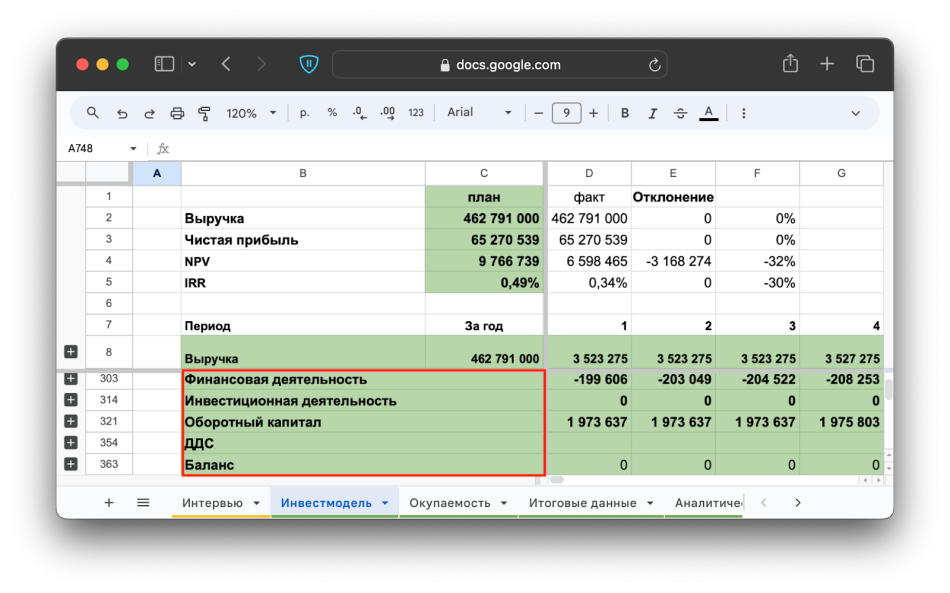Select the paint format roller tool
950x593 pixels.
[x=204, y=113]
